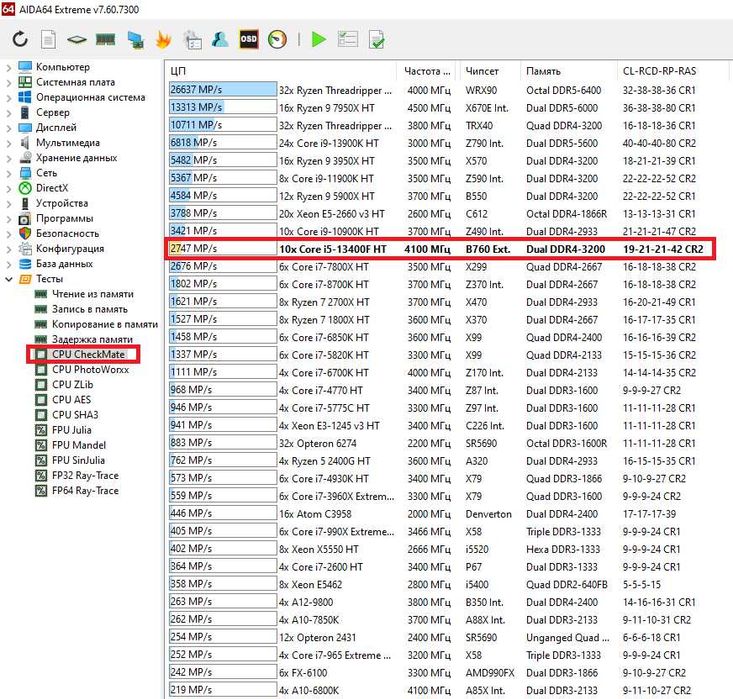Screen dimensions: 733x699
Task: Sort by the CL-RCD-RP-RAS column header
Action: coord(673,71)
